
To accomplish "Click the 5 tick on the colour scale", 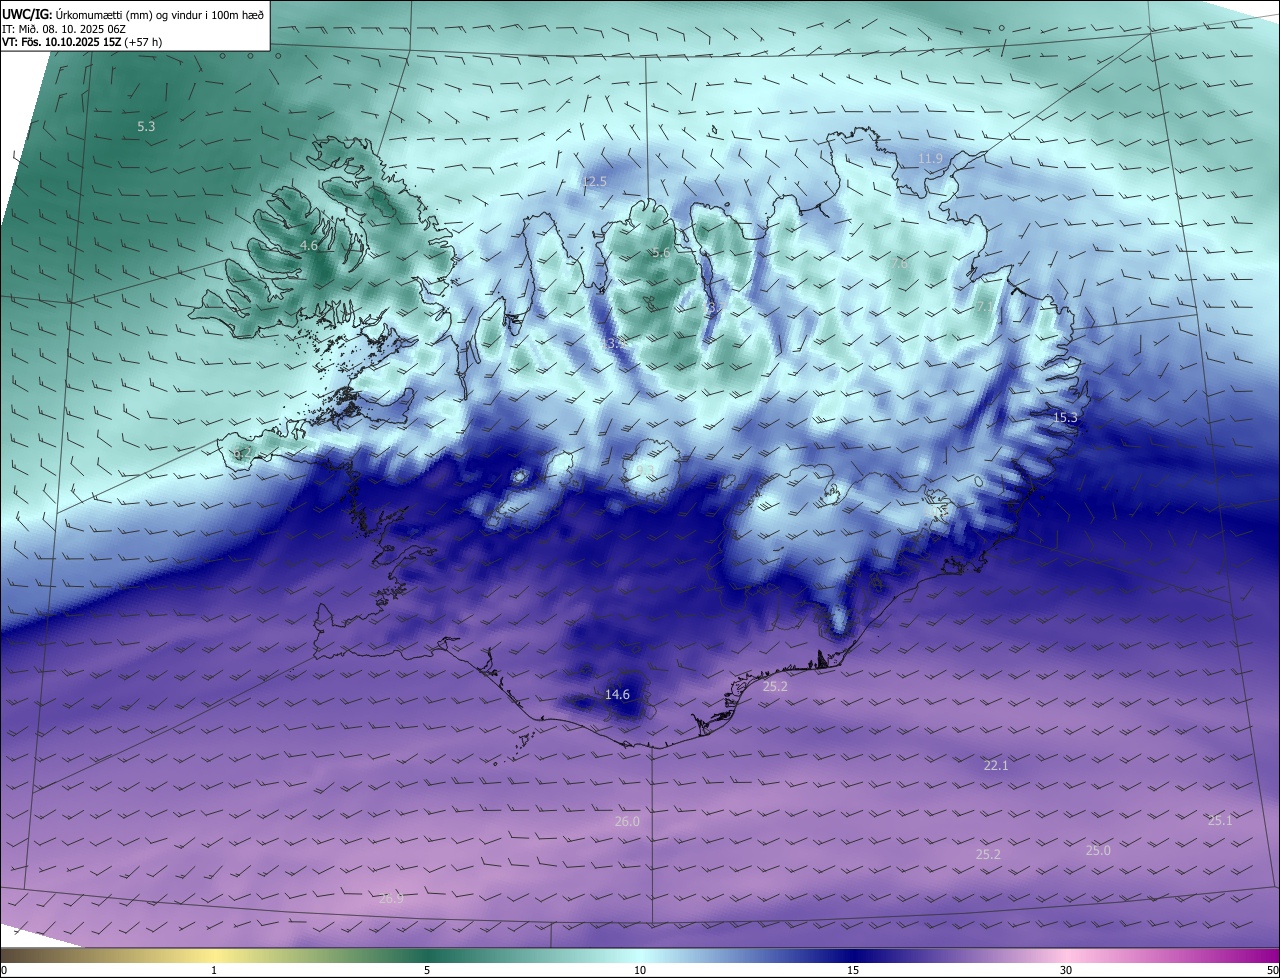I will coord(427,970).
